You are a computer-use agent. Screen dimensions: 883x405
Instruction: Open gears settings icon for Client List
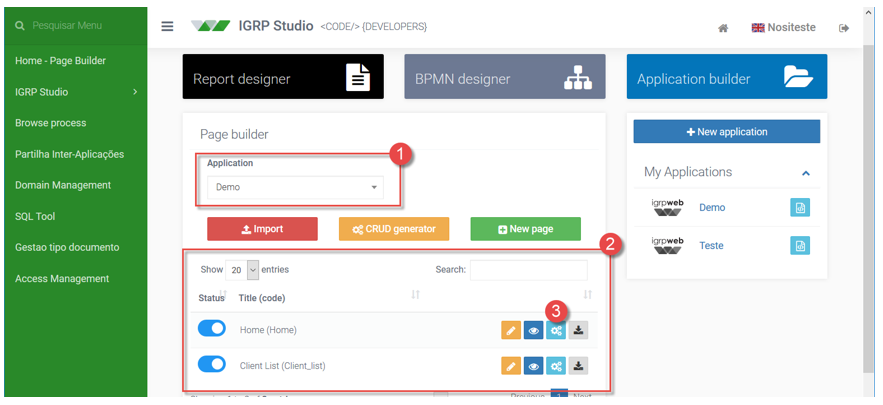pyautogui.click(x=556, y=366)
